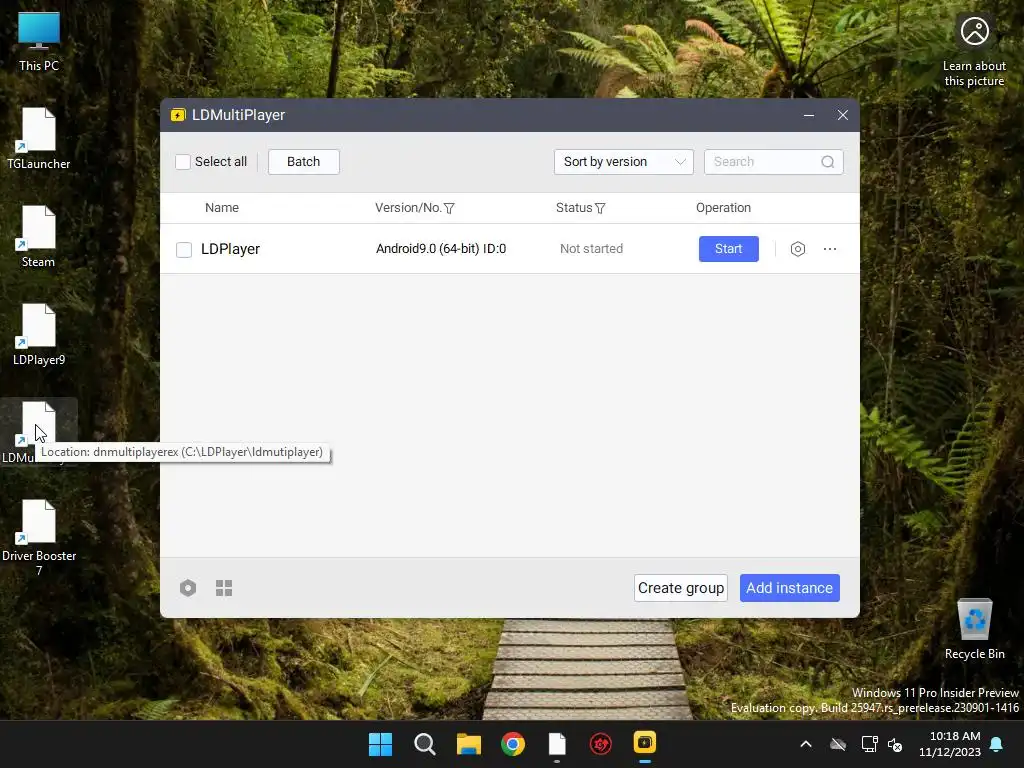Open Windows Start menu
Viewport: 1024px width, 768px height.
(381, 744)
